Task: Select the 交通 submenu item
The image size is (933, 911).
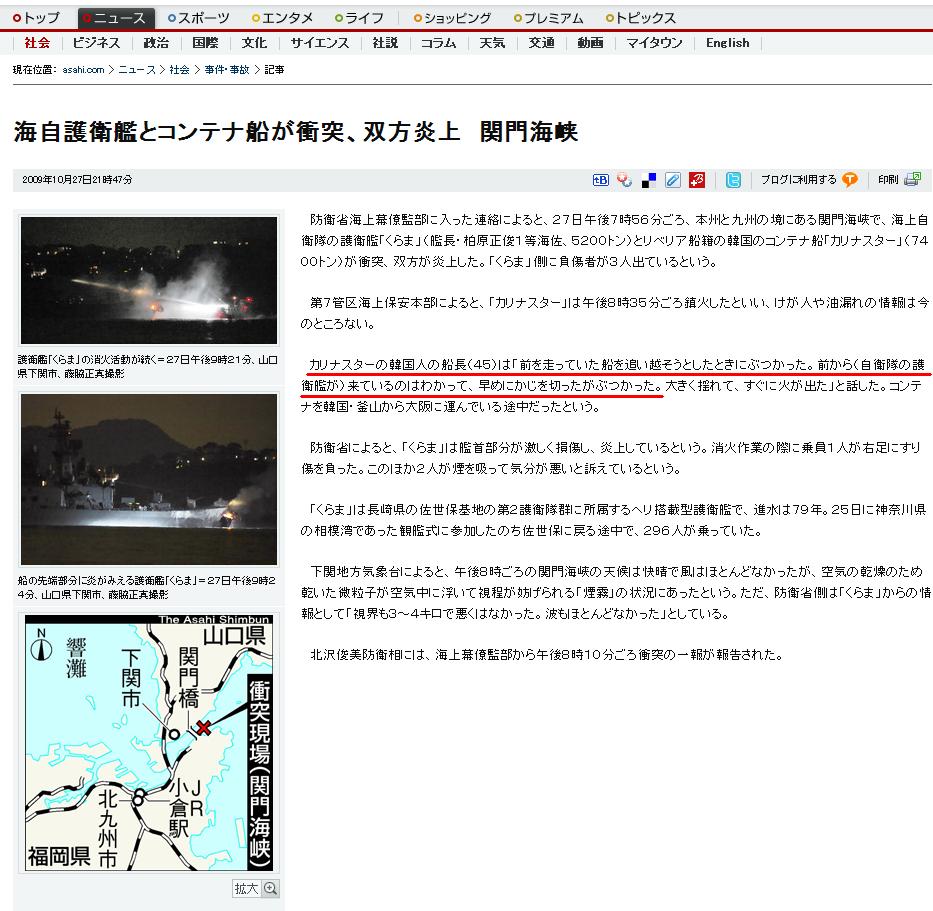Action: coord(541,43)
